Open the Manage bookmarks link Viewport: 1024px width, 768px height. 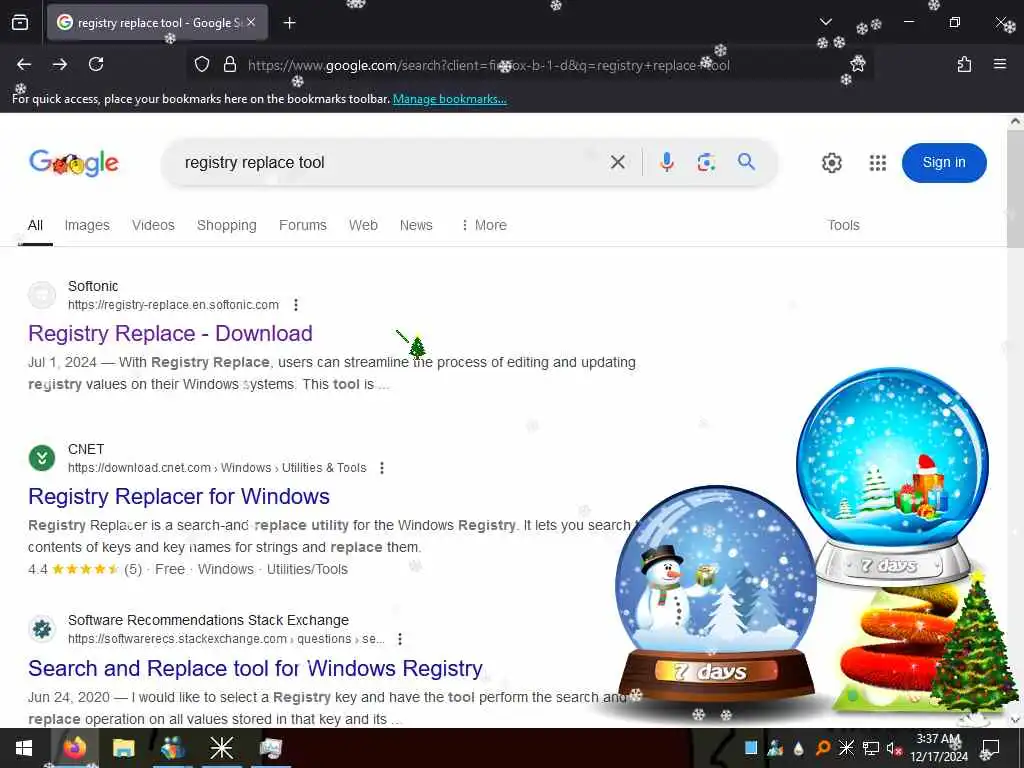(449, 99)
